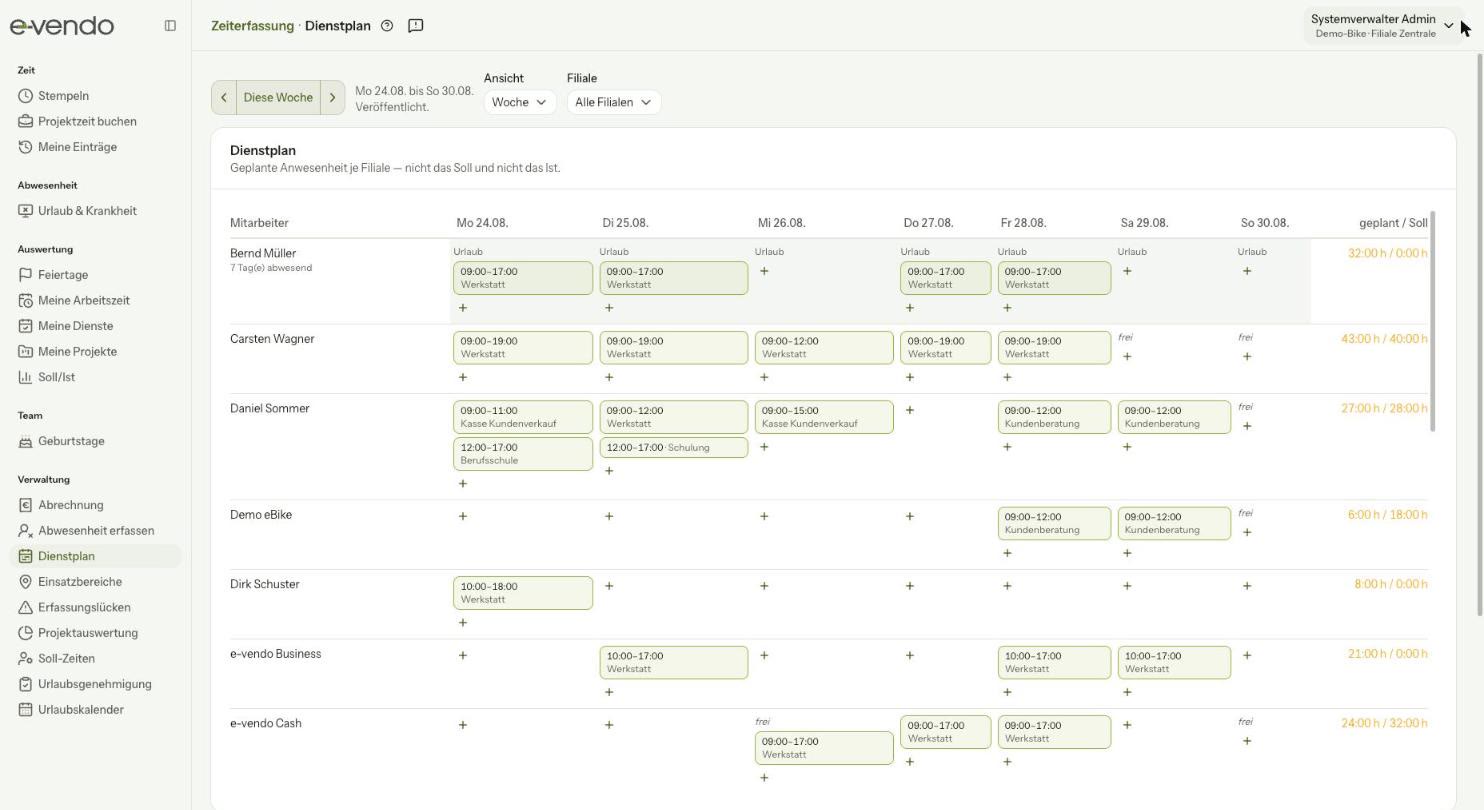Go to previous week with left chevron
The image size is (1484, 810).
click(224, 98)
